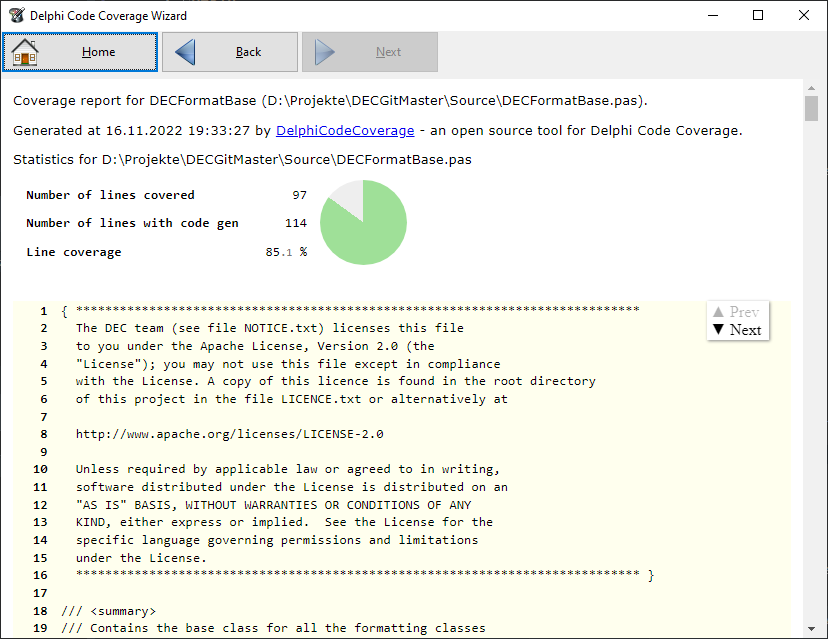Click the Home button with house icon

coord(80,52)
